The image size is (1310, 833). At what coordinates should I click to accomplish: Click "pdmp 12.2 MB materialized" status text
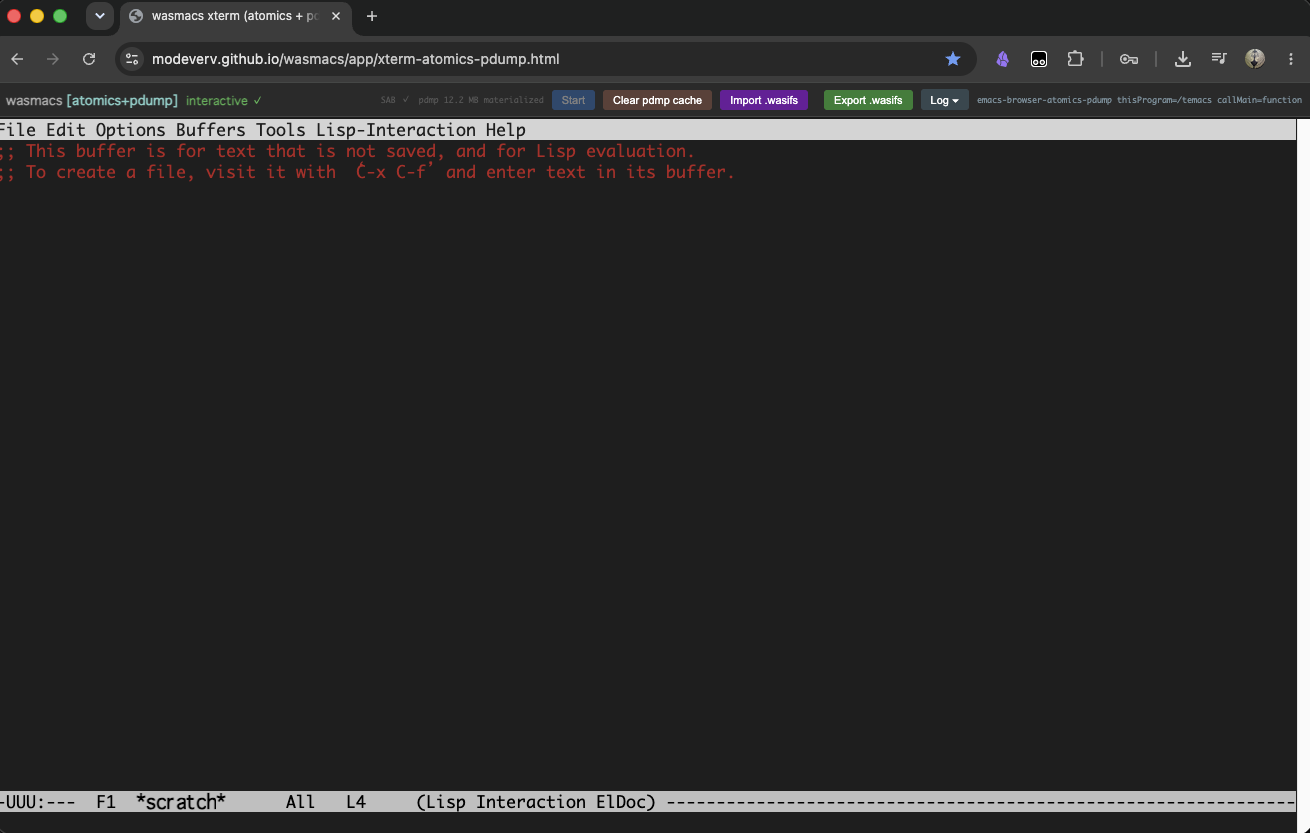tap(481, 100)
